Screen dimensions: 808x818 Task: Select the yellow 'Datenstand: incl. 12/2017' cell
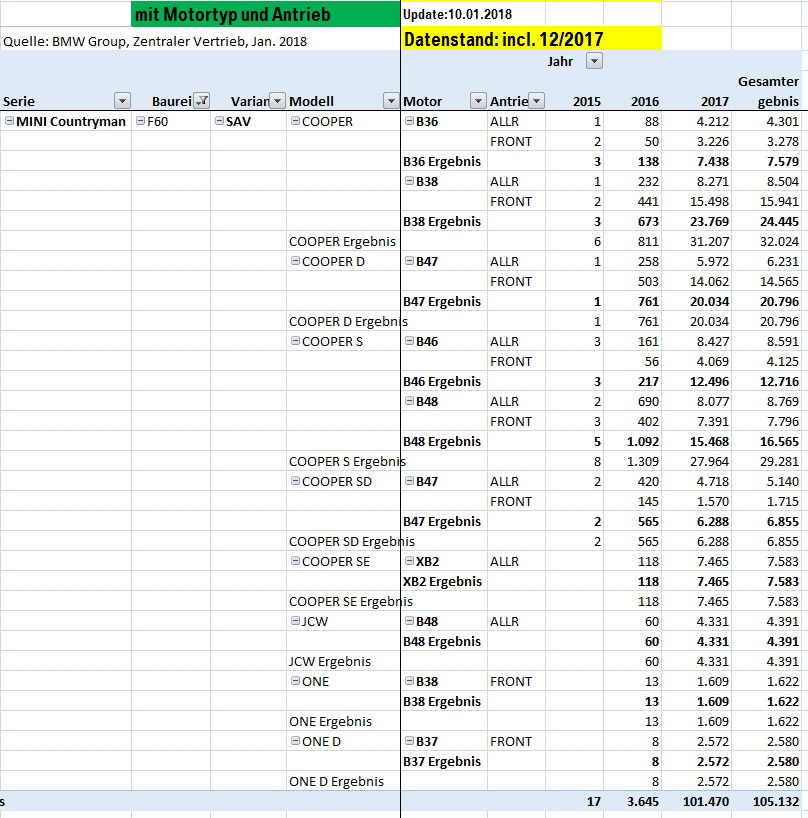532,39
